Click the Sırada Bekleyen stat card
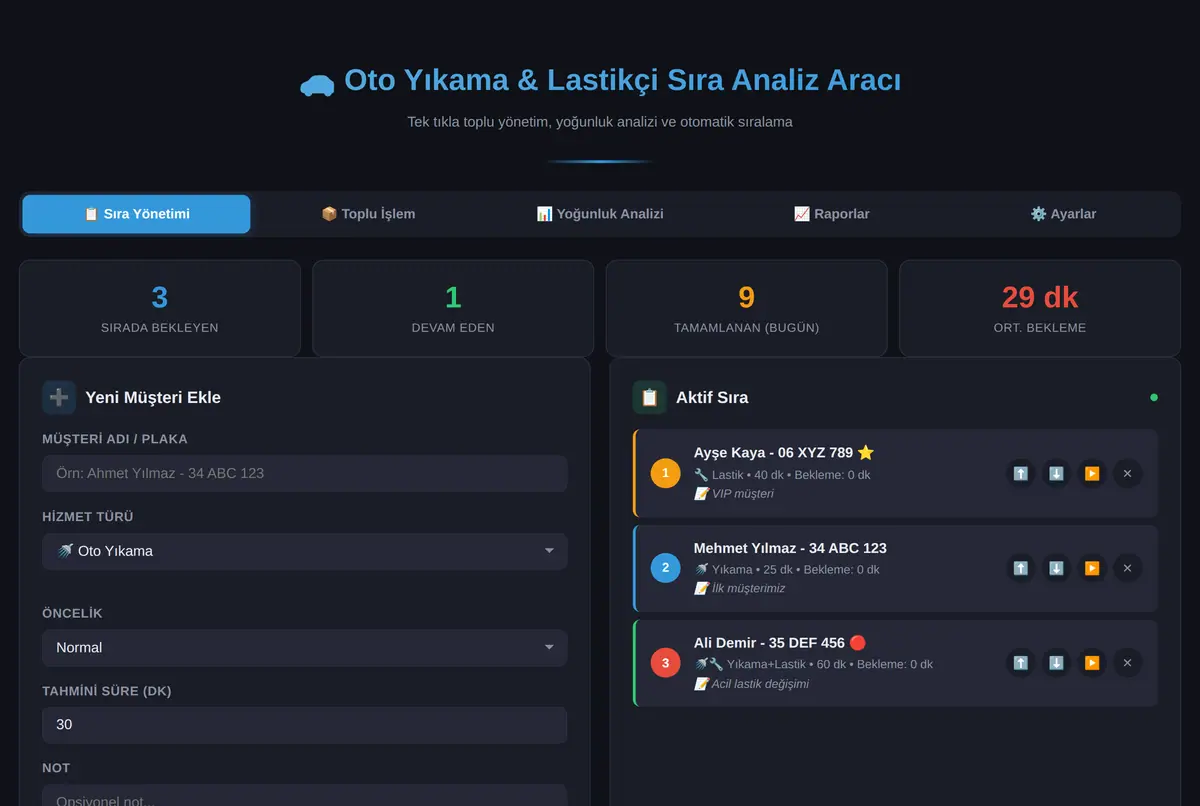The image size is (1200, 806). [x=160, y=308]
